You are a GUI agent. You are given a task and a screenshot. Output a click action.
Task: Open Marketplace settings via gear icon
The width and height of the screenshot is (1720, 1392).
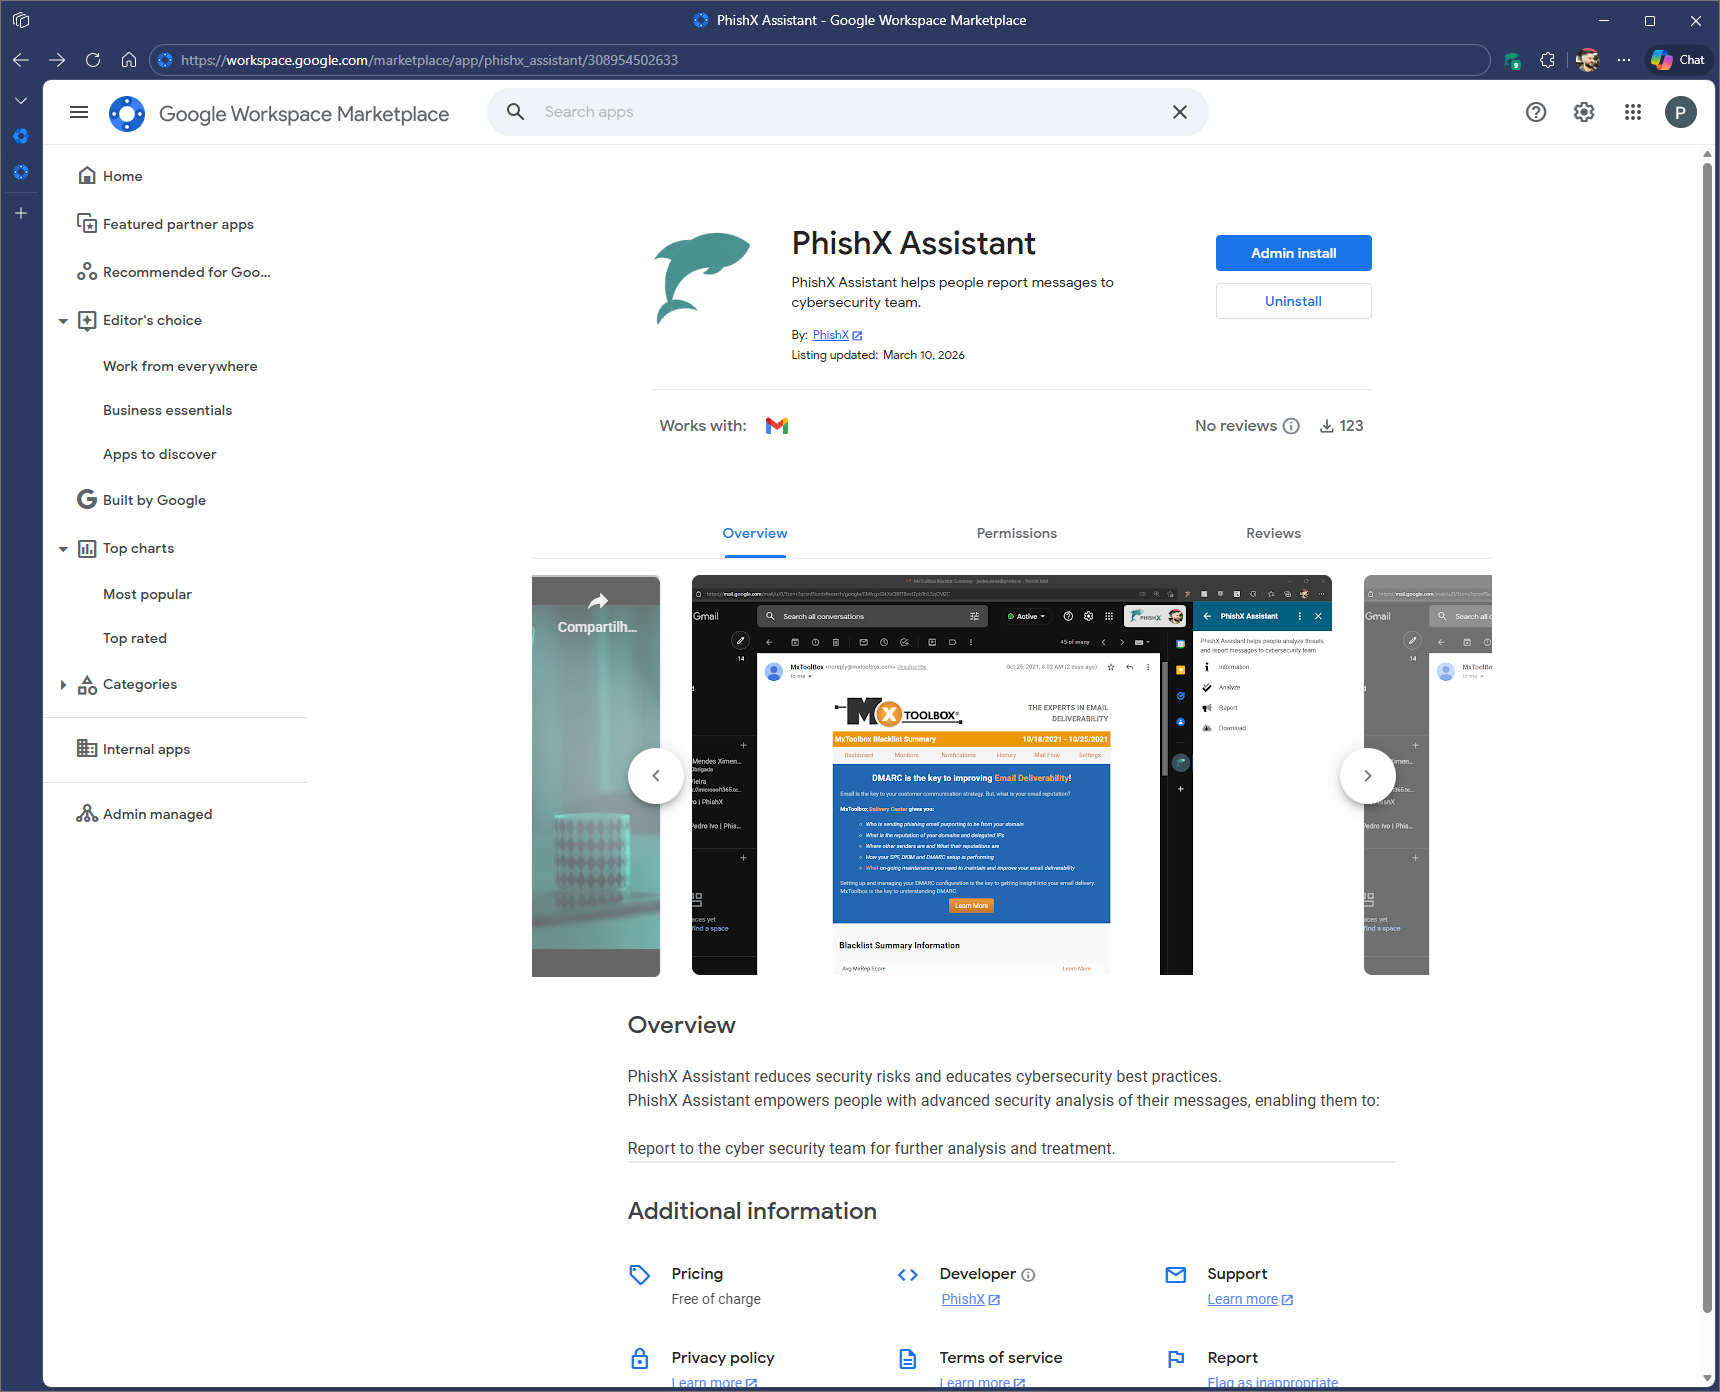tap(1583, 112)
